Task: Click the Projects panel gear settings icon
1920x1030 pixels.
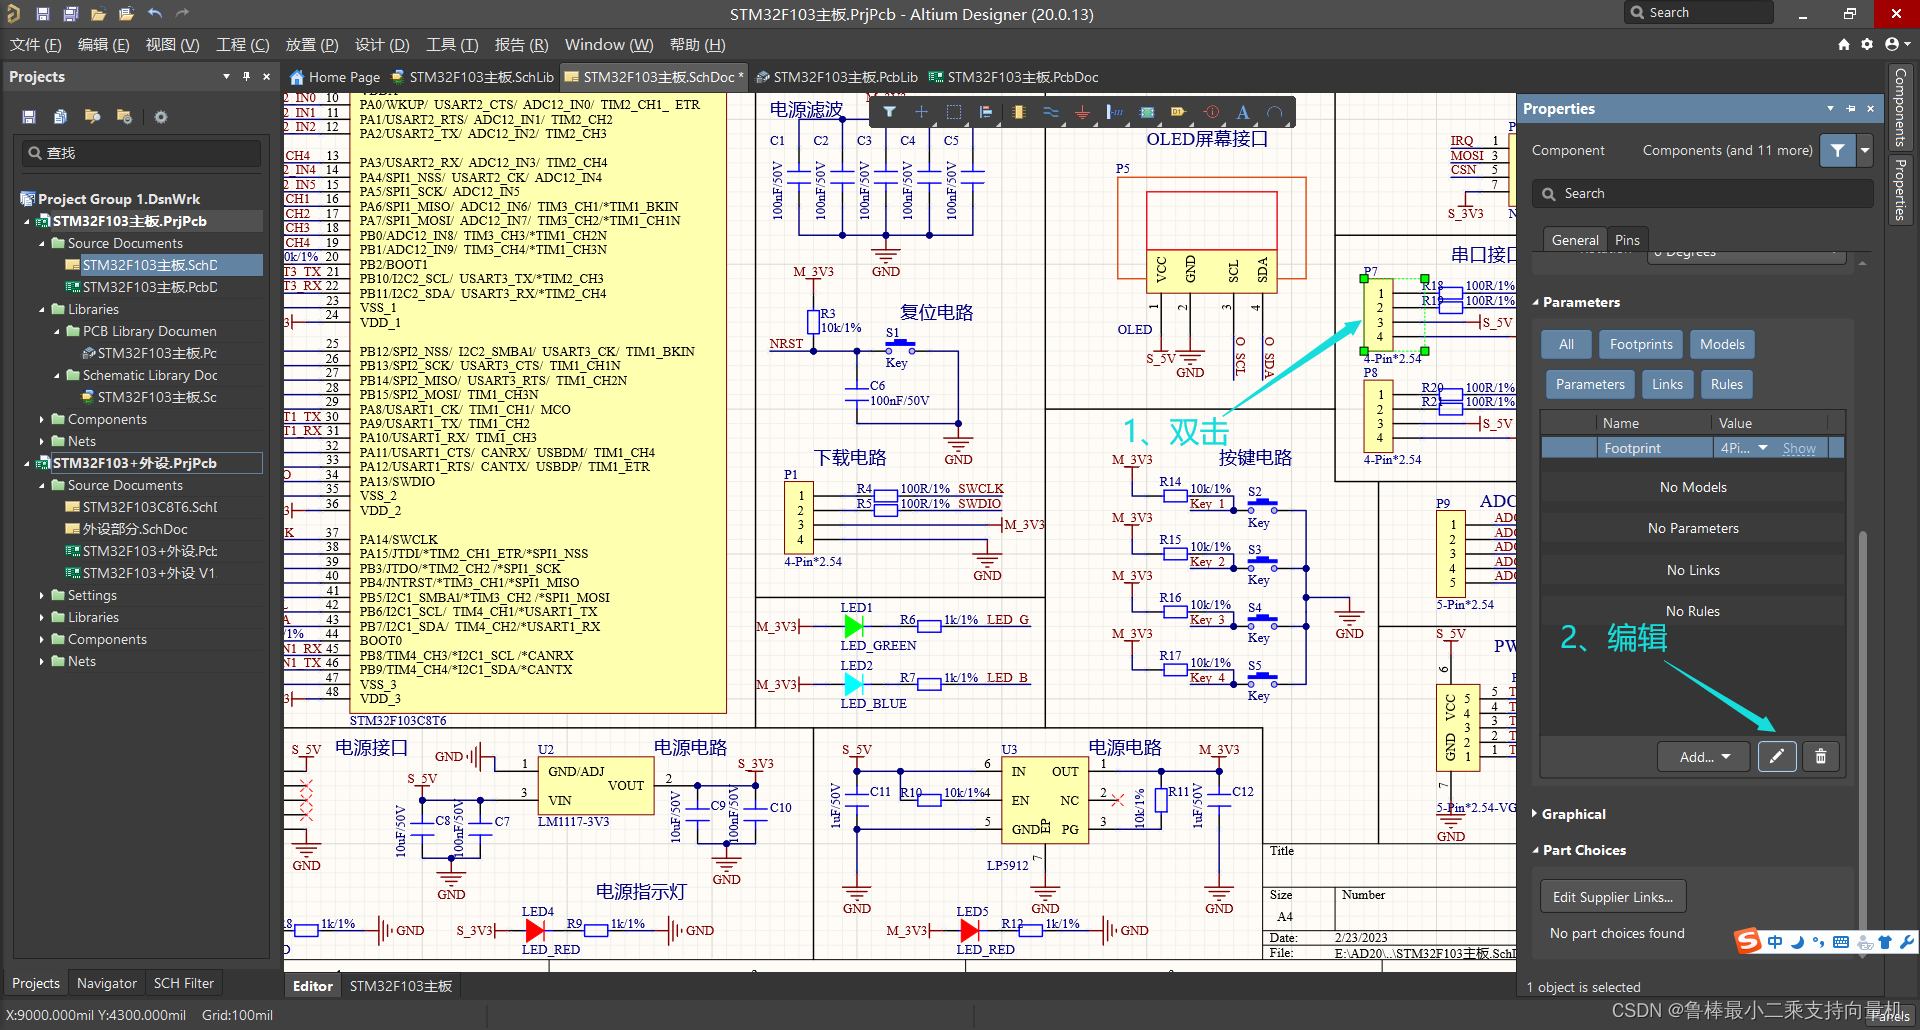Action: 161,117
